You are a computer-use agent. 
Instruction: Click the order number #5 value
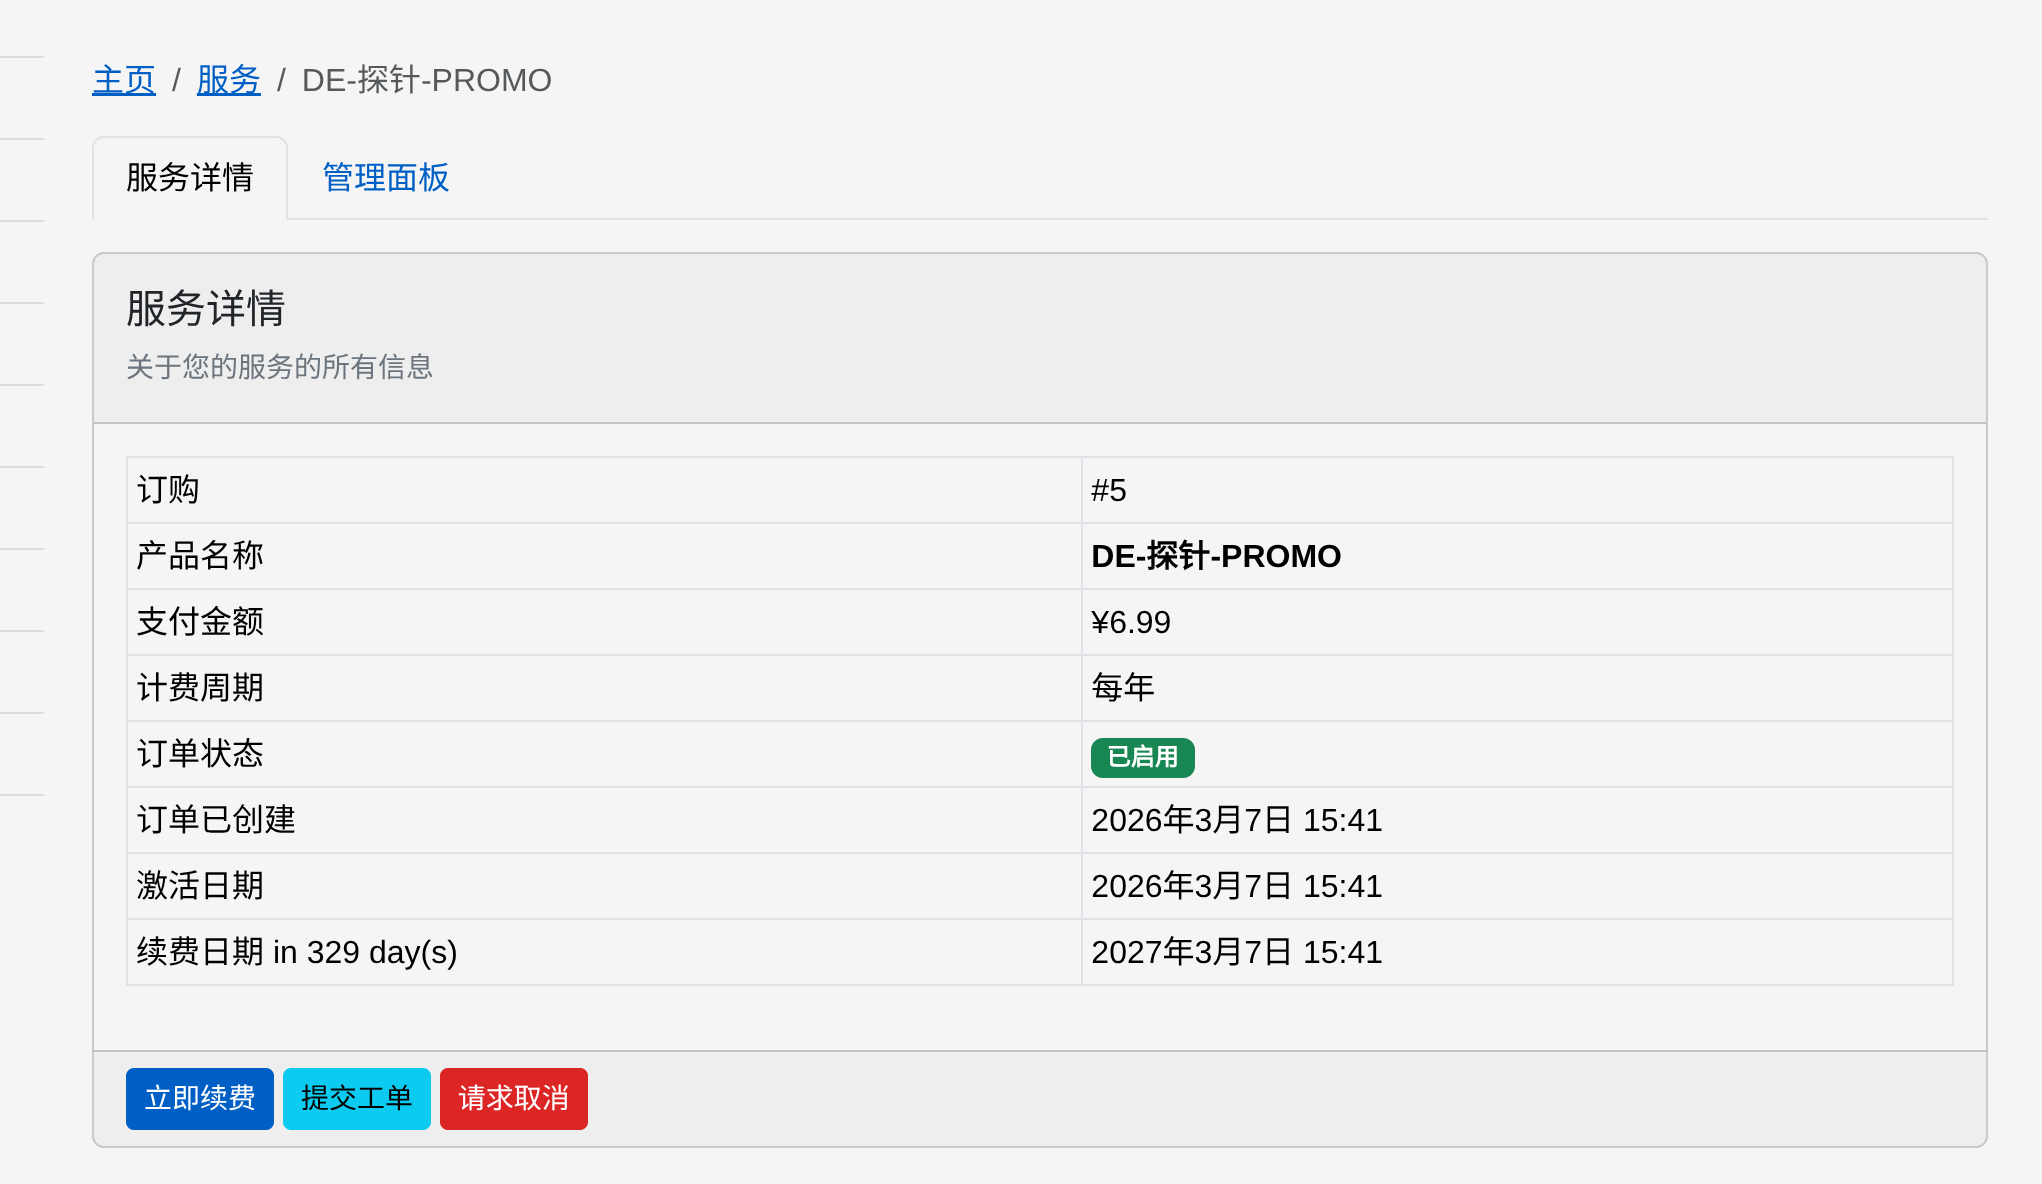point(1108,490)
